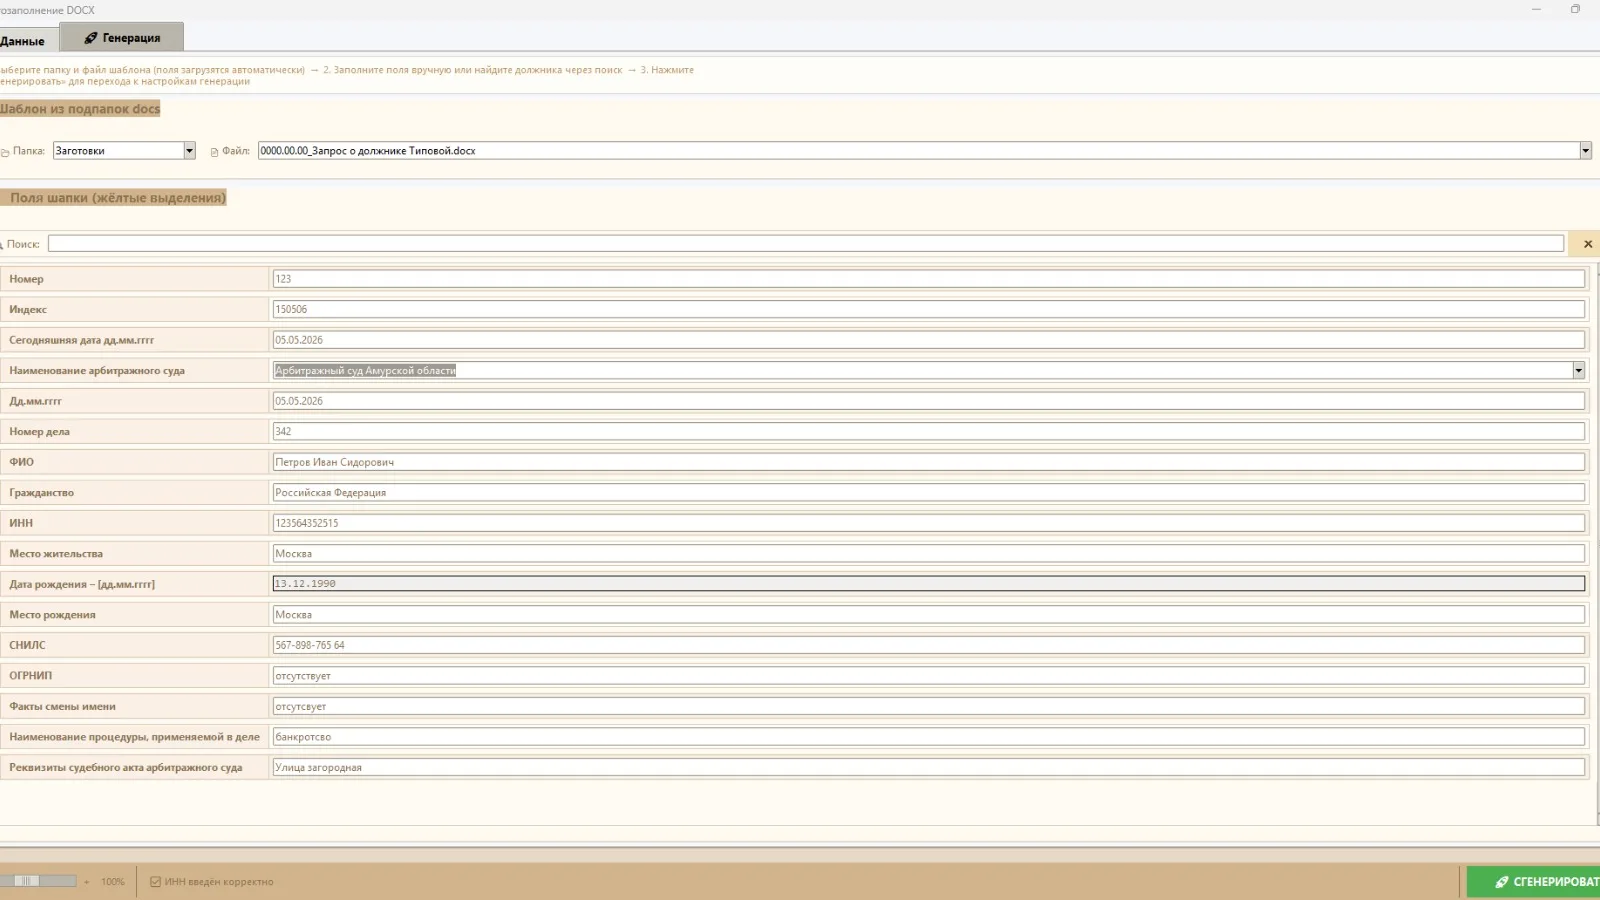This screenshot has width=1600, height=900.
Task: Click the Дд.мм.гггг date field
Action: (x=929, y=401)
